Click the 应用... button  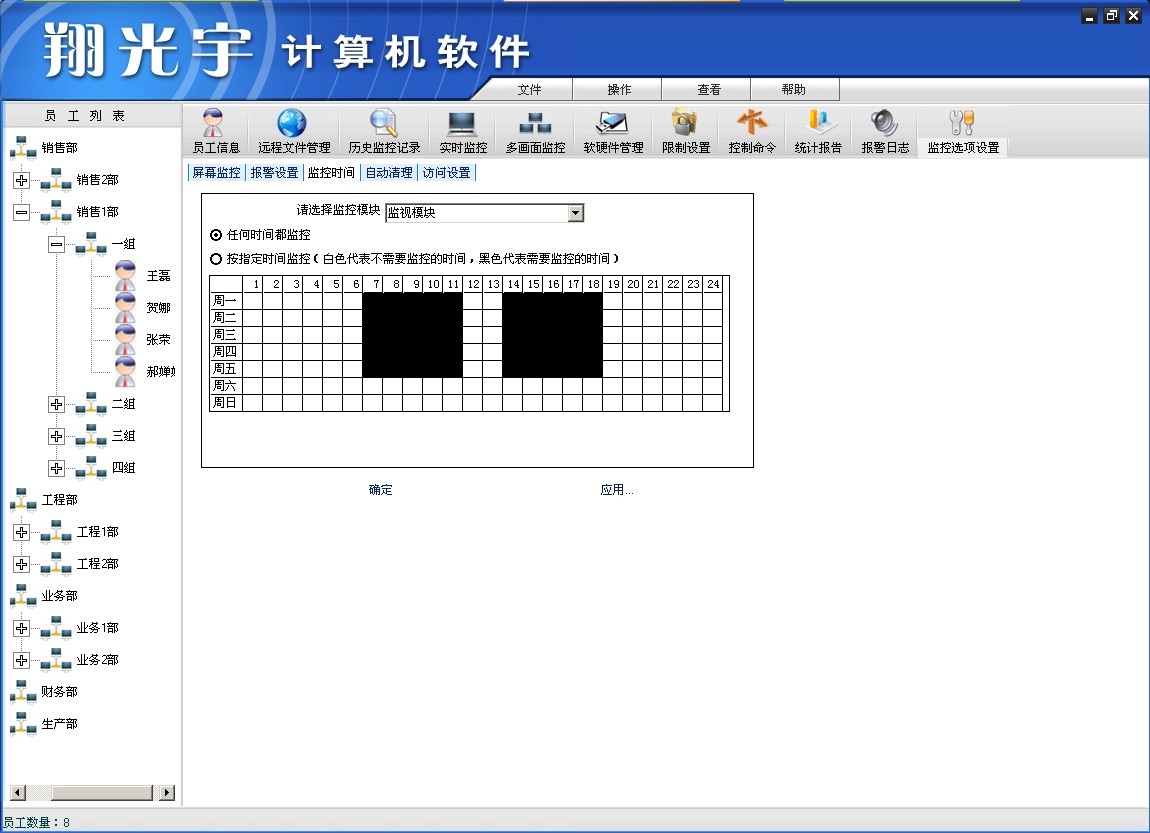click(x=616, y=490)
